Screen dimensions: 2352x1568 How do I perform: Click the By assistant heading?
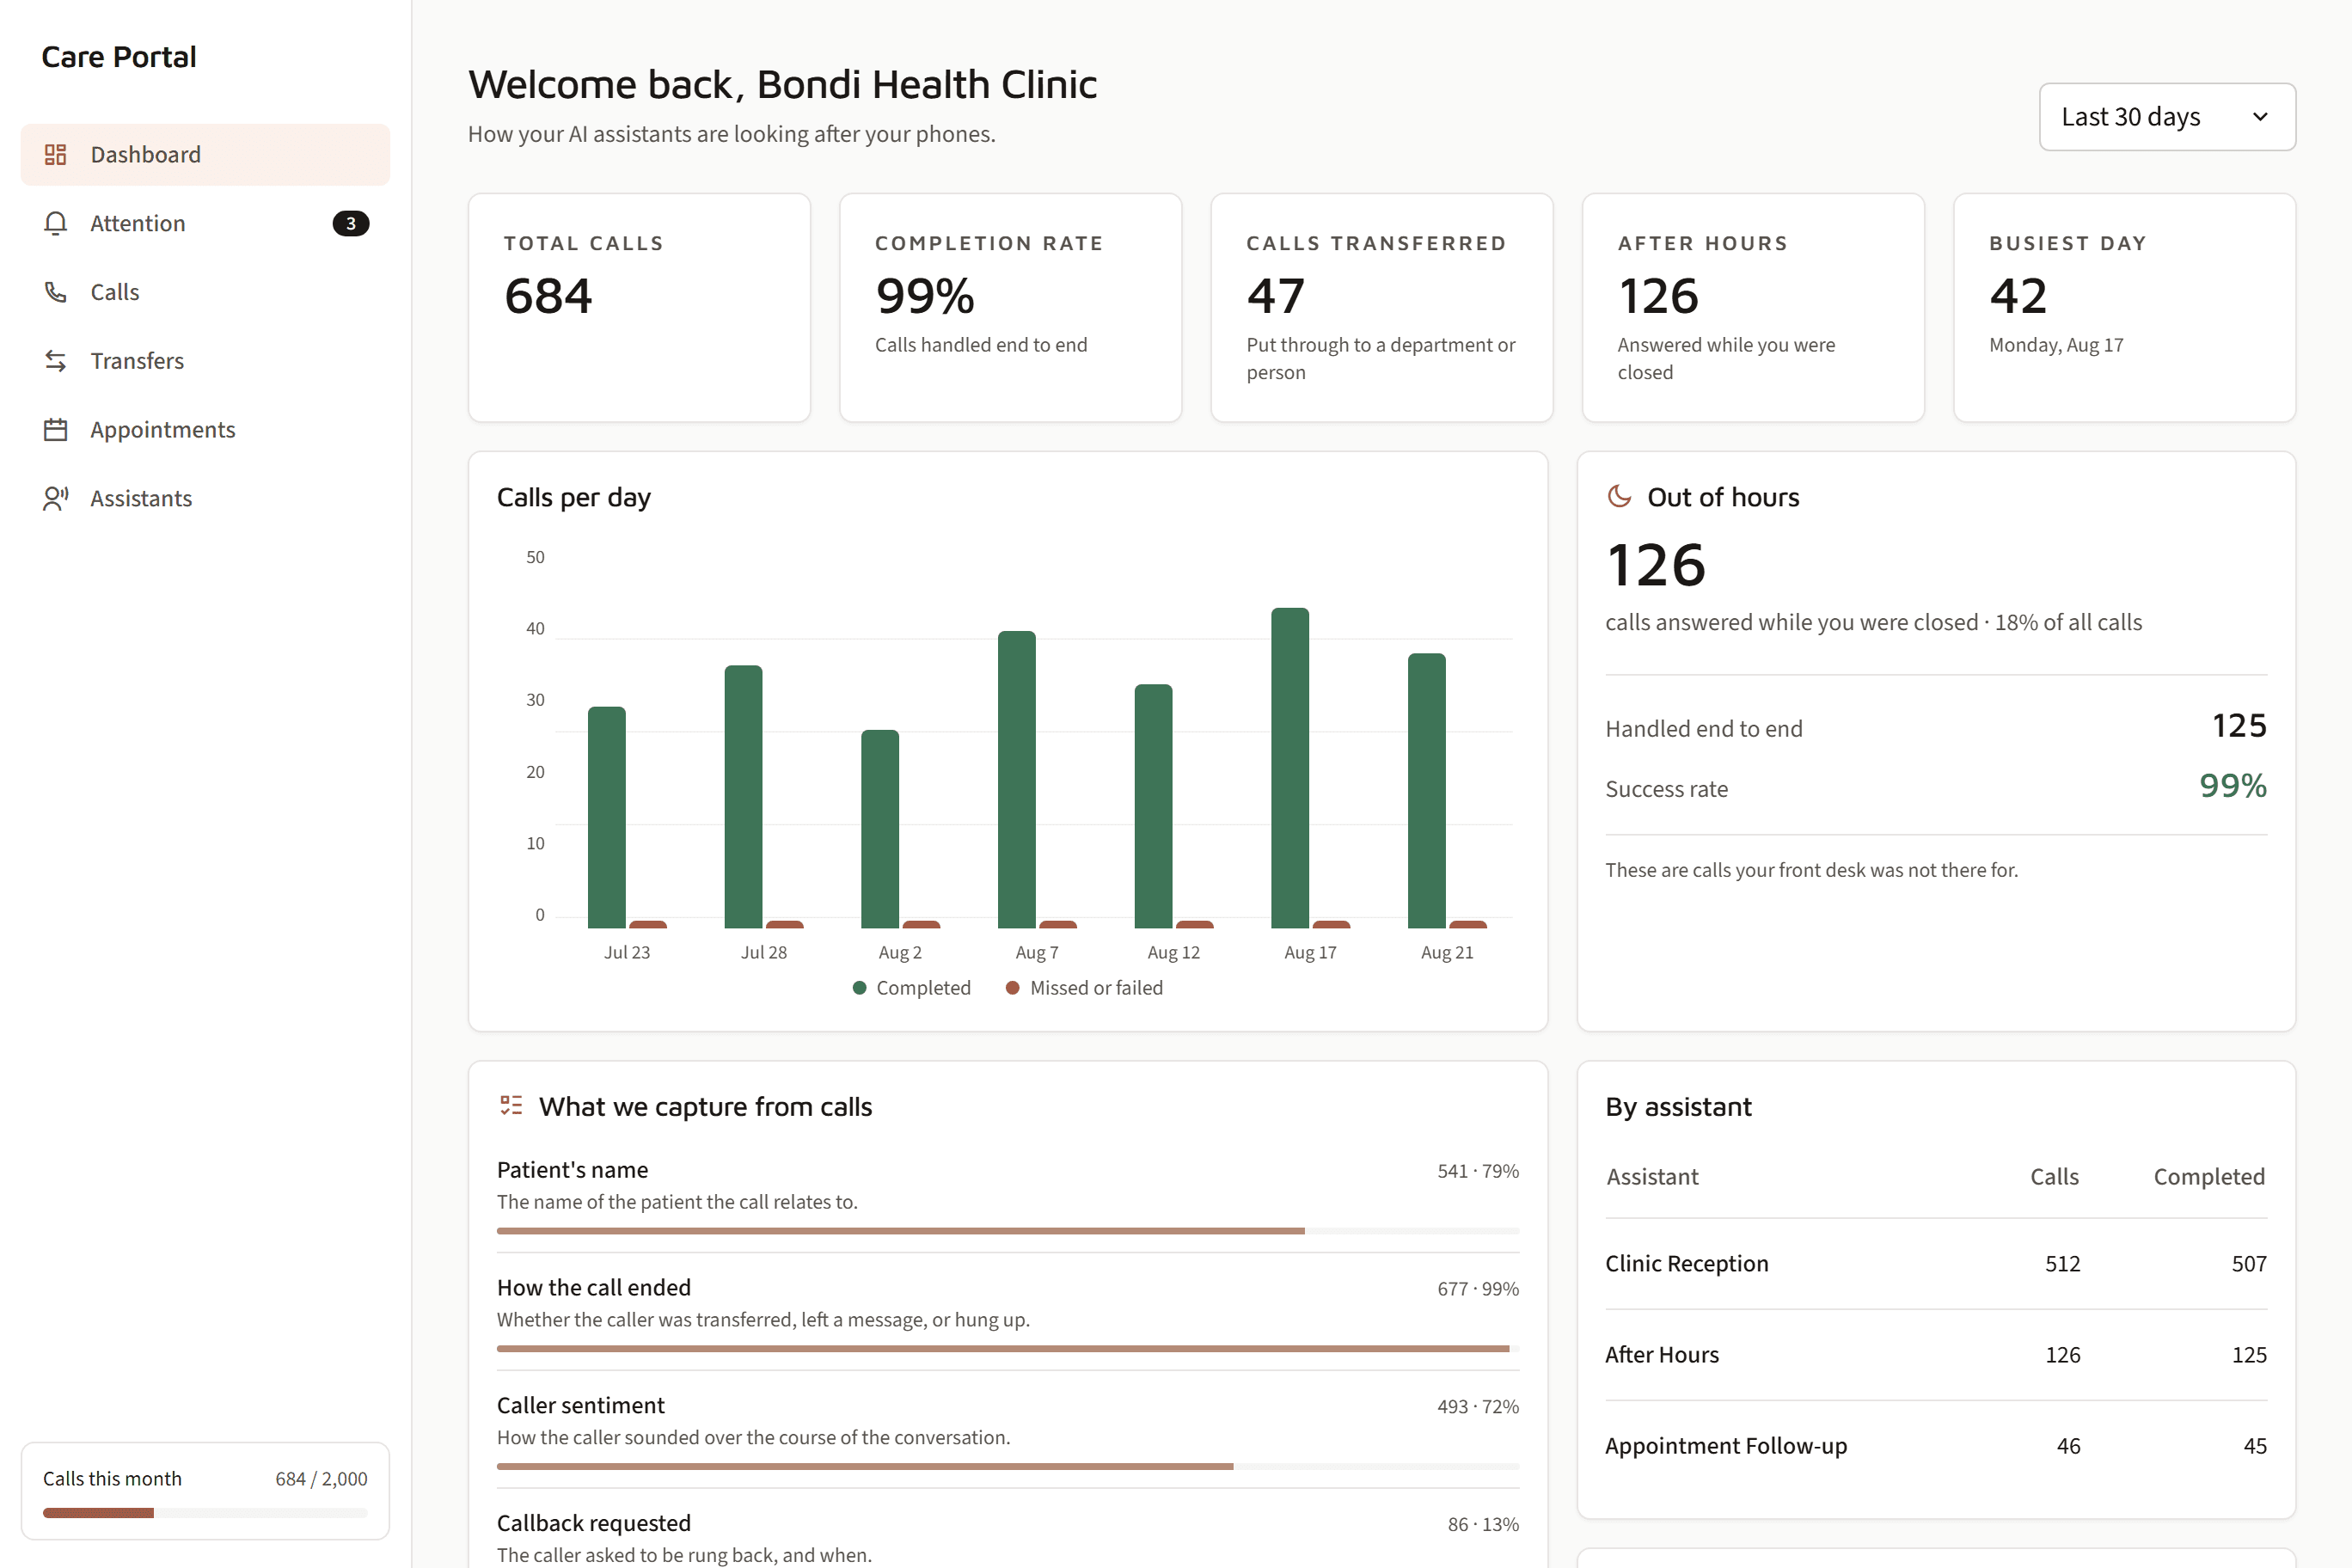(1678, 1107)
